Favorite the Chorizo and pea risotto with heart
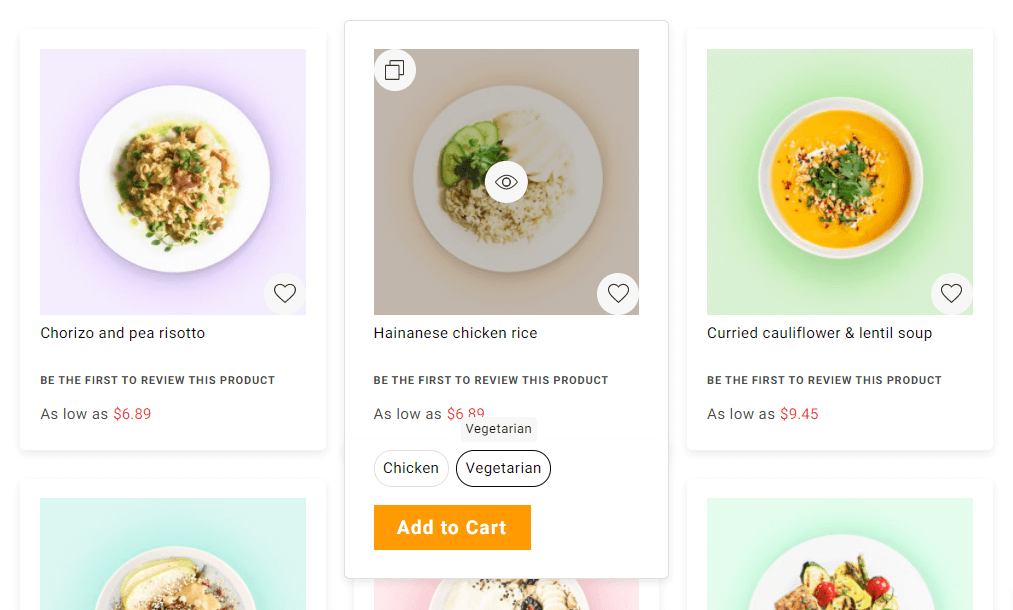The height and width of the screenshot is (610, 1013). [285, 293]
